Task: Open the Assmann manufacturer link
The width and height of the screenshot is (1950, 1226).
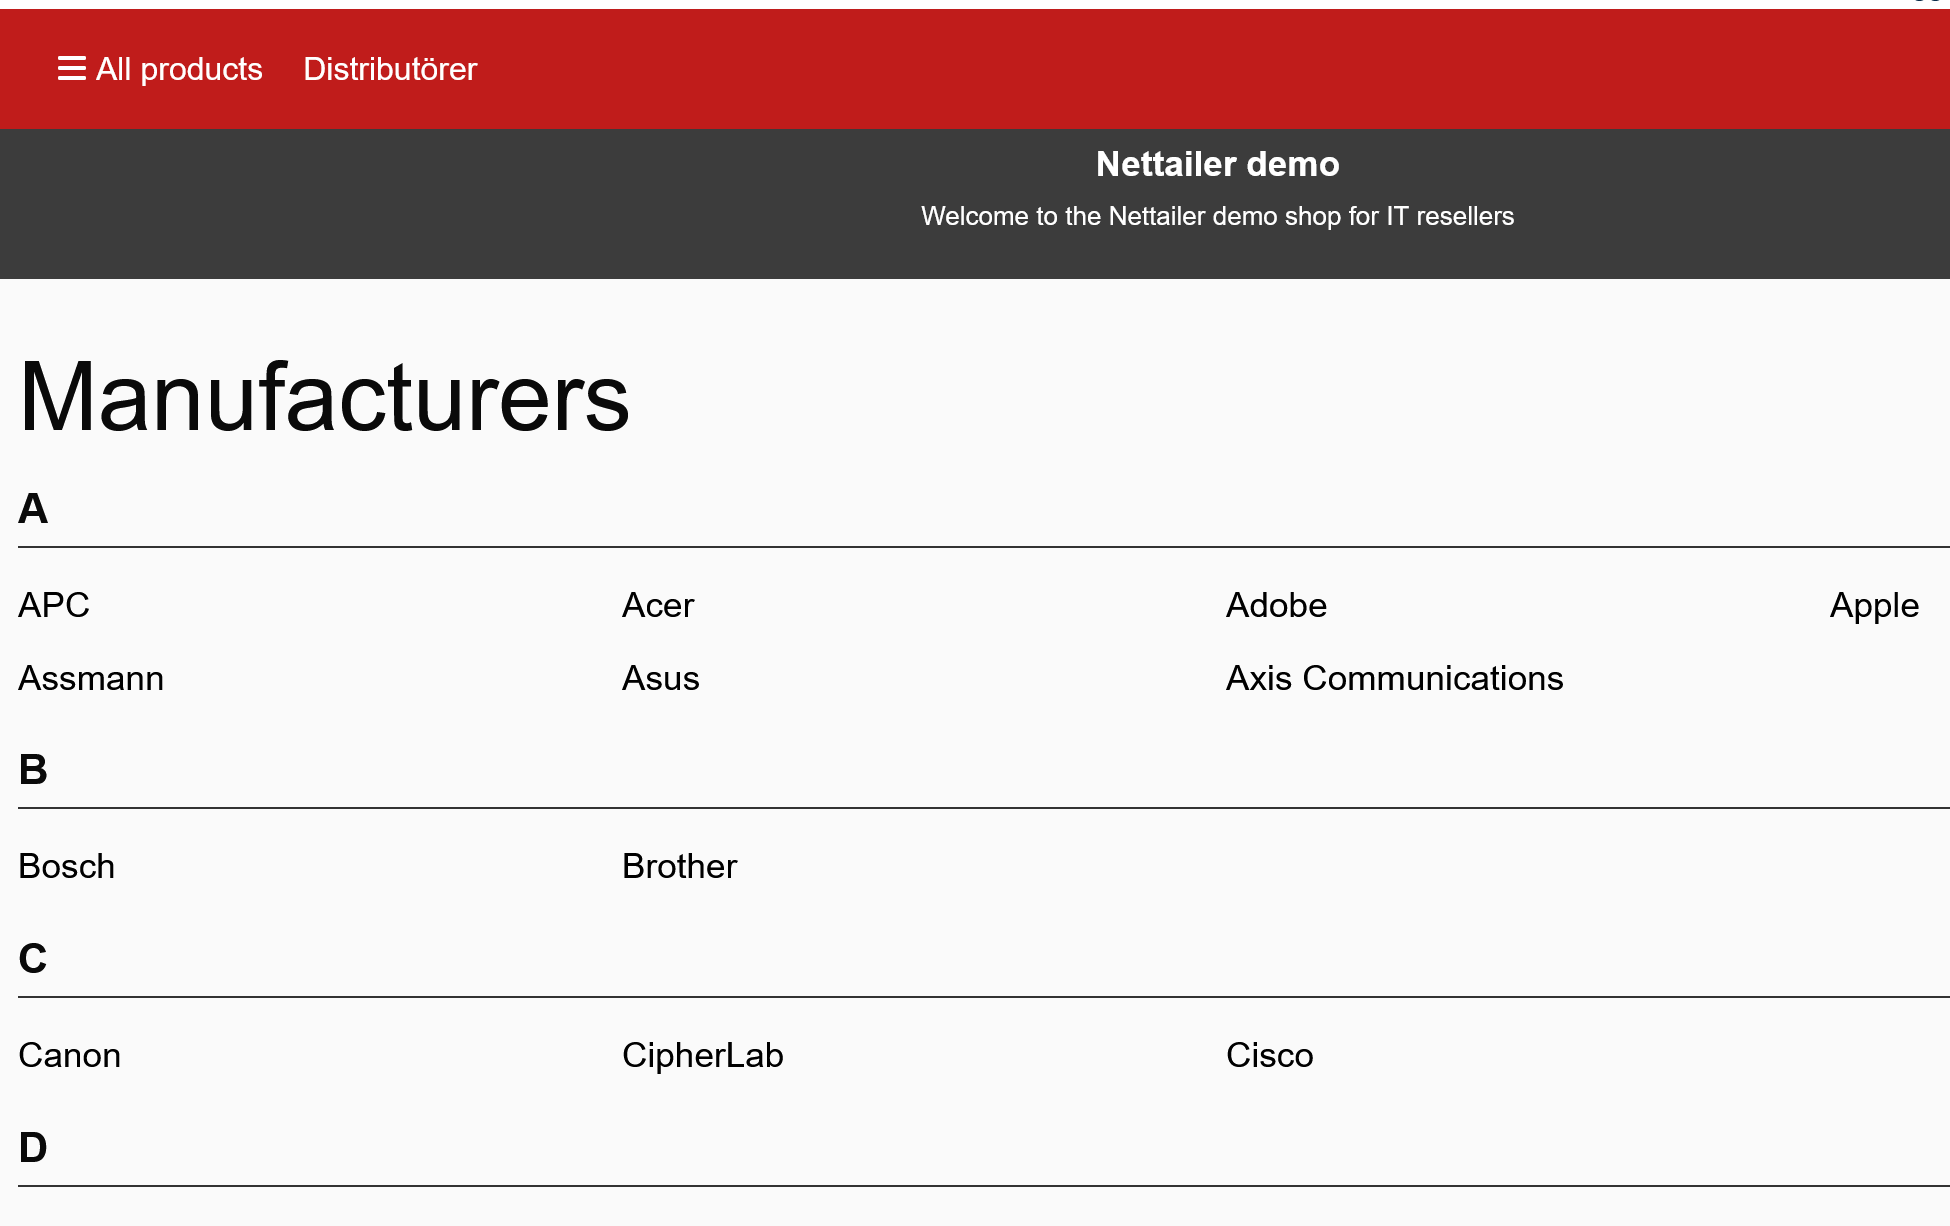Action: tap(91, 678)
